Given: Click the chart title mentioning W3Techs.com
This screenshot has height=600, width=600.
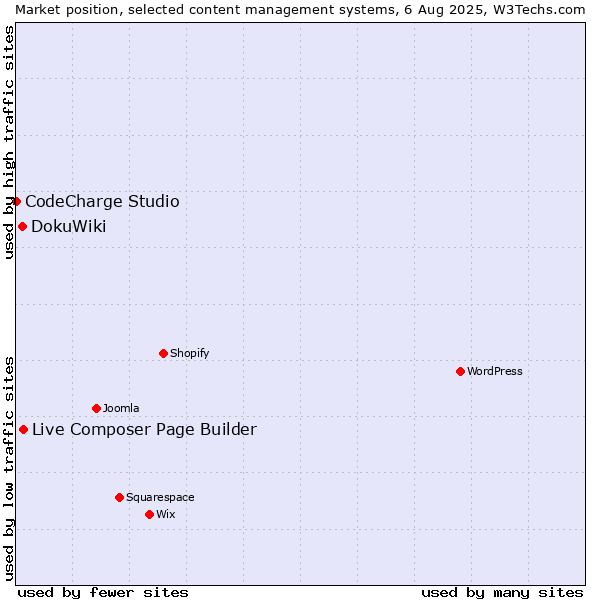Looking at the screenshot, I should pos(300,10).
